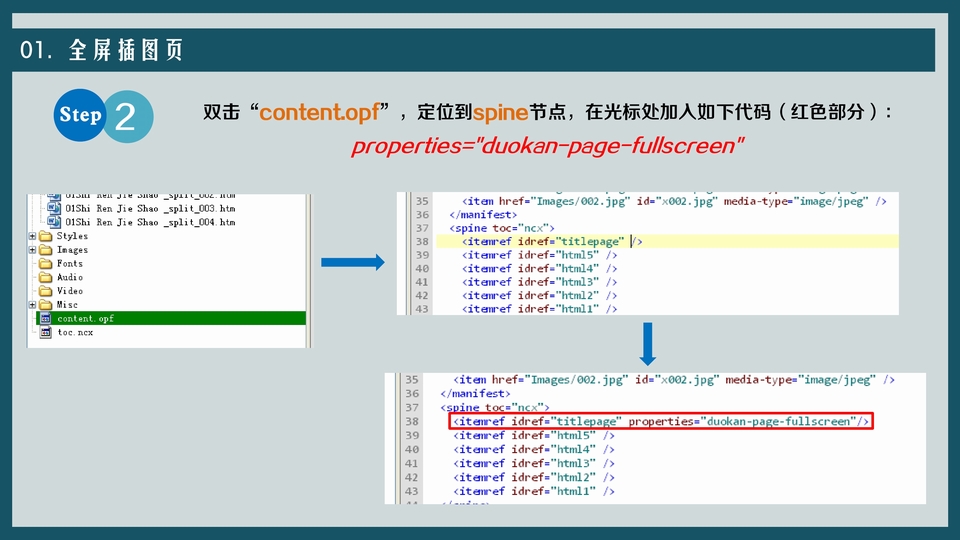Expand the Styles folder tree node
Screen dimensions: 960x540
(x=33, y=236)
